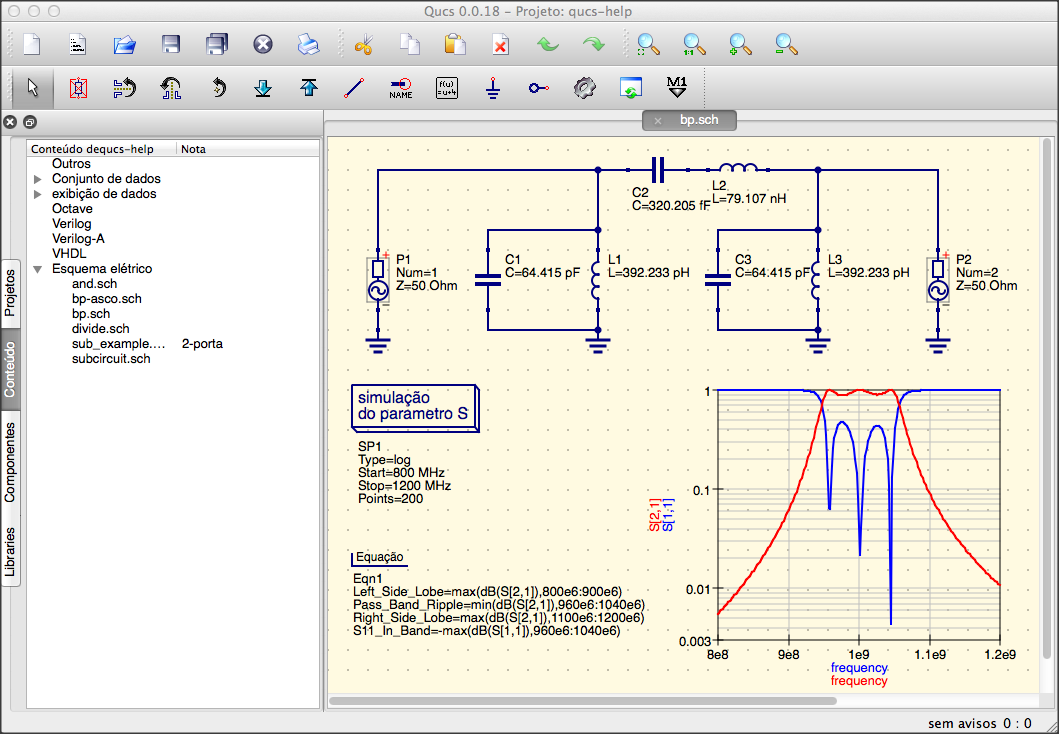Insert a port symbol
The image size is (1059, 734).
pyautogui.click(x=538, y=88)
